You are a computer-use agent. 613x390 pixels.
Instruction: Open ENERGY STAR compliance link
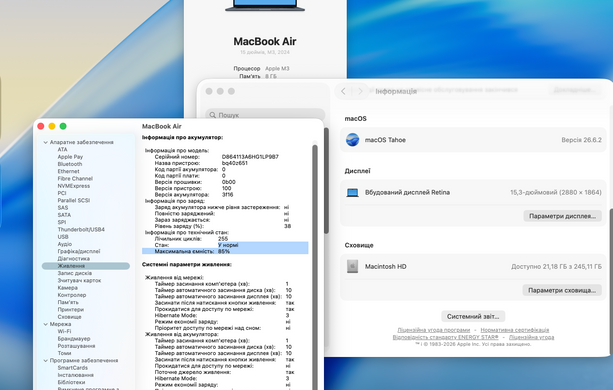445,337
